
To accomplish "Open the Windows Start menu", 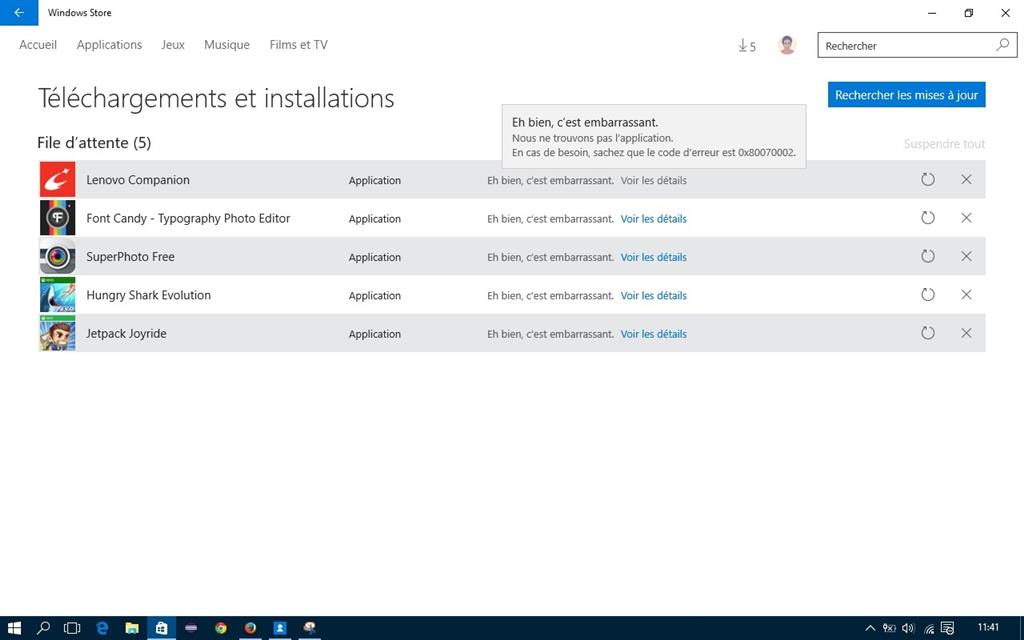I will (14, 628).
